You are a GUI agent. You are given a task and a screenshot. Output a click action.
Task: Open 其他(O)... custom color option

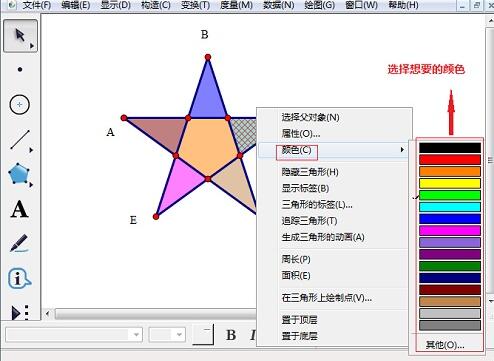click(445, 345)
